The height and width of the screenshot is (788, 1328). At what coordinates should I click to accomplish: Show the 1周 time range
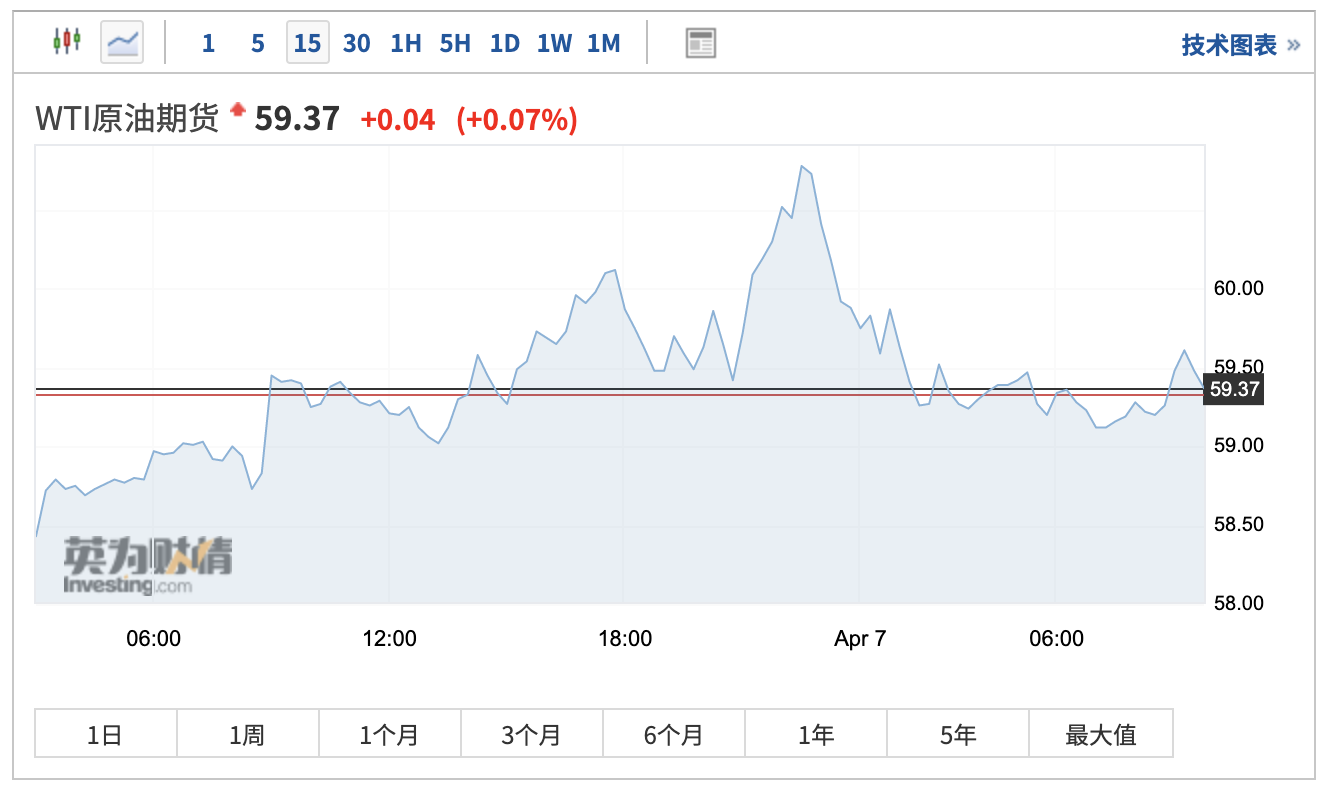(x=247, y=735)
